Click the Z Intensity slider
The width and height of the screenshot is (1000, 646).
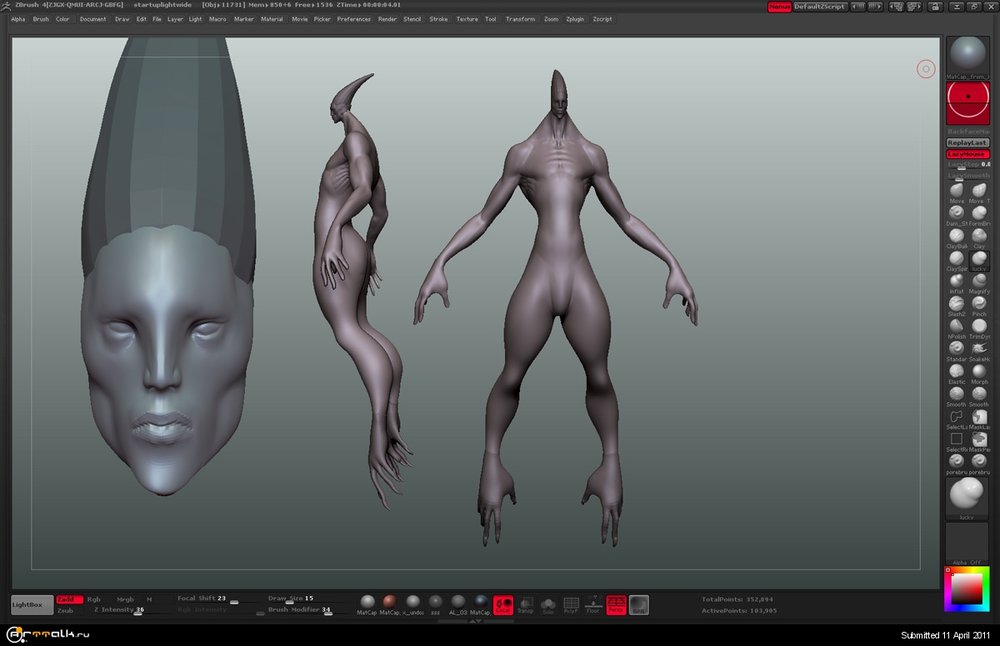click(120, 610)
